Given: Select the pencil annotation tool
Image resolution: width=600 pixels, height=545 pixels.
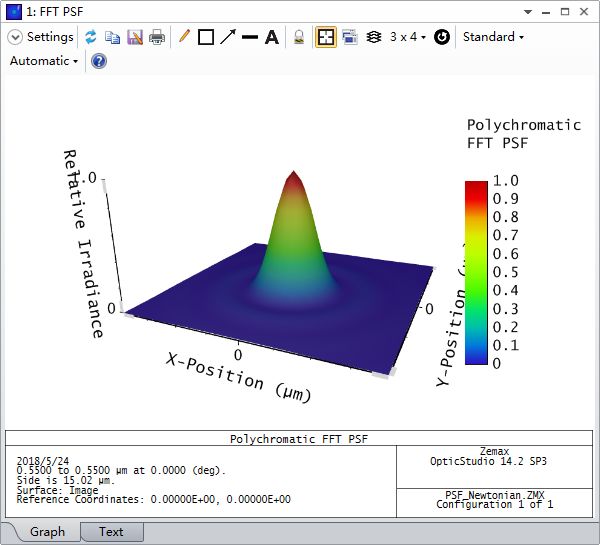Looking at the screenshot, I should coord(184,37).
